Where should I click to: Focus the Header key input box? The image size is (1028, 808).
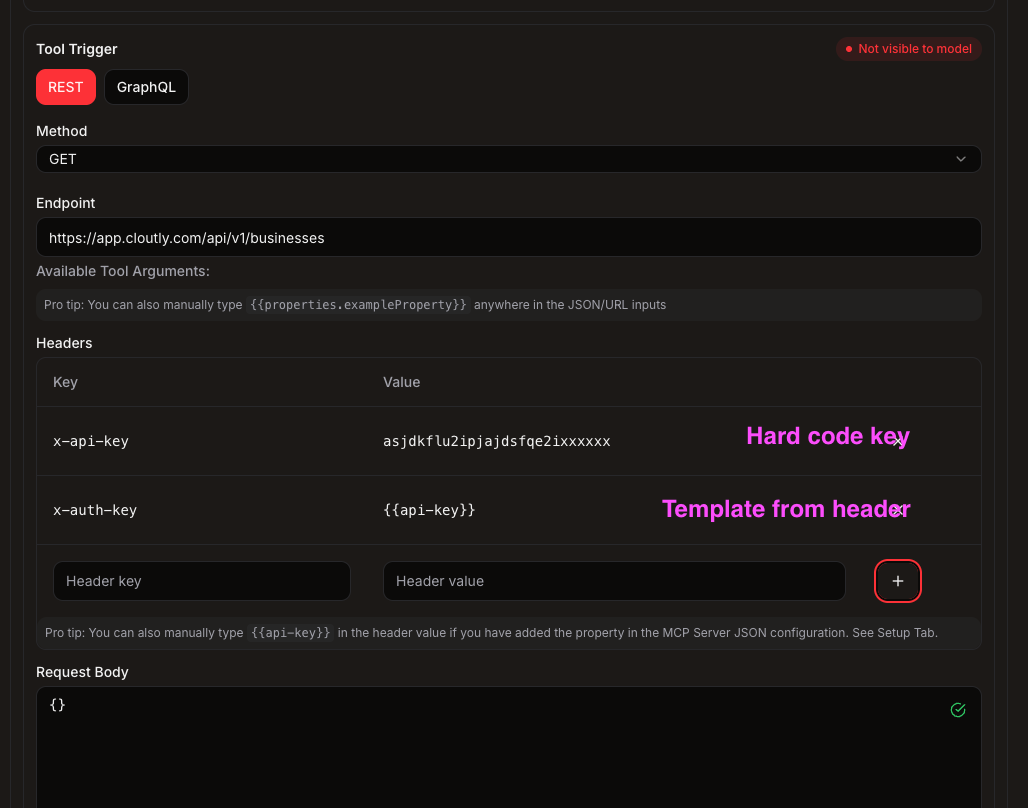tap(201, 580)
